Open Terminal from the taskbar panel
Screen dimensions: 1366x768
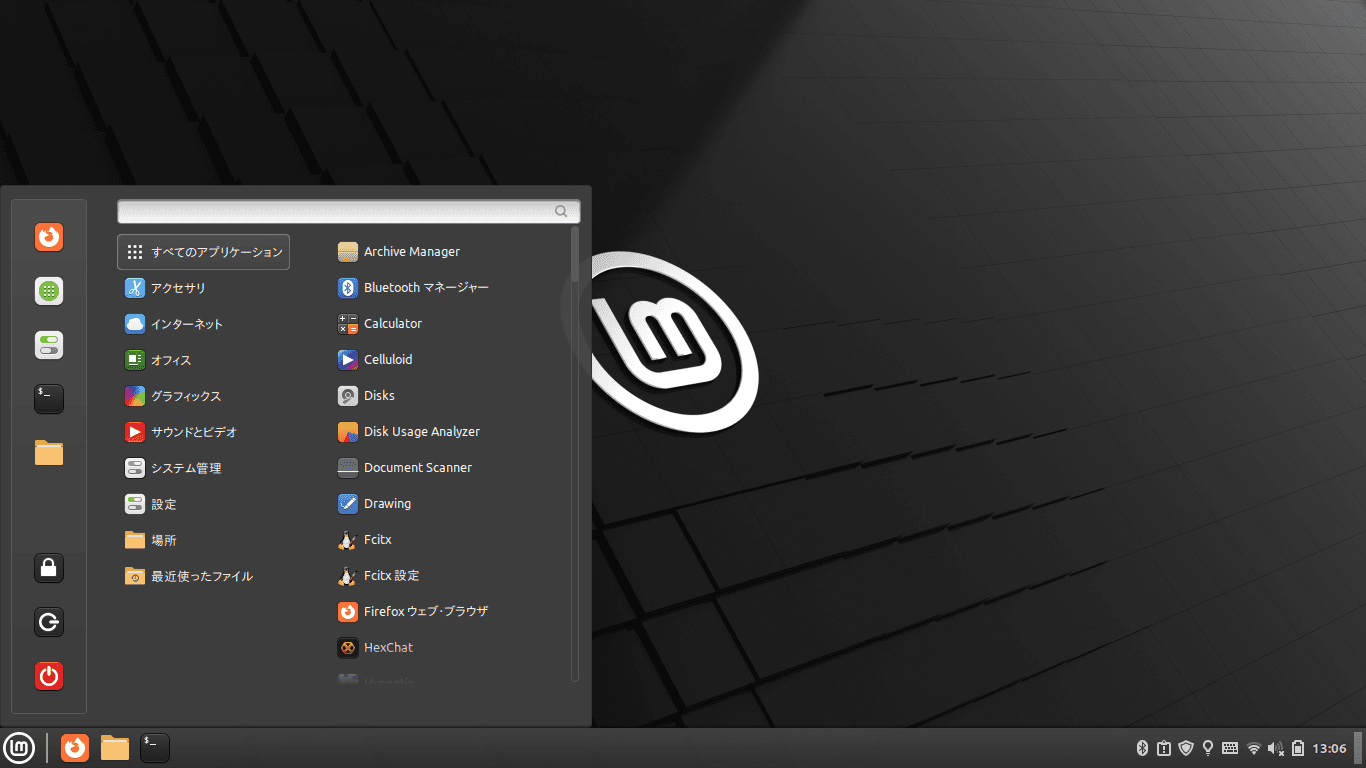tap(155, 748)
